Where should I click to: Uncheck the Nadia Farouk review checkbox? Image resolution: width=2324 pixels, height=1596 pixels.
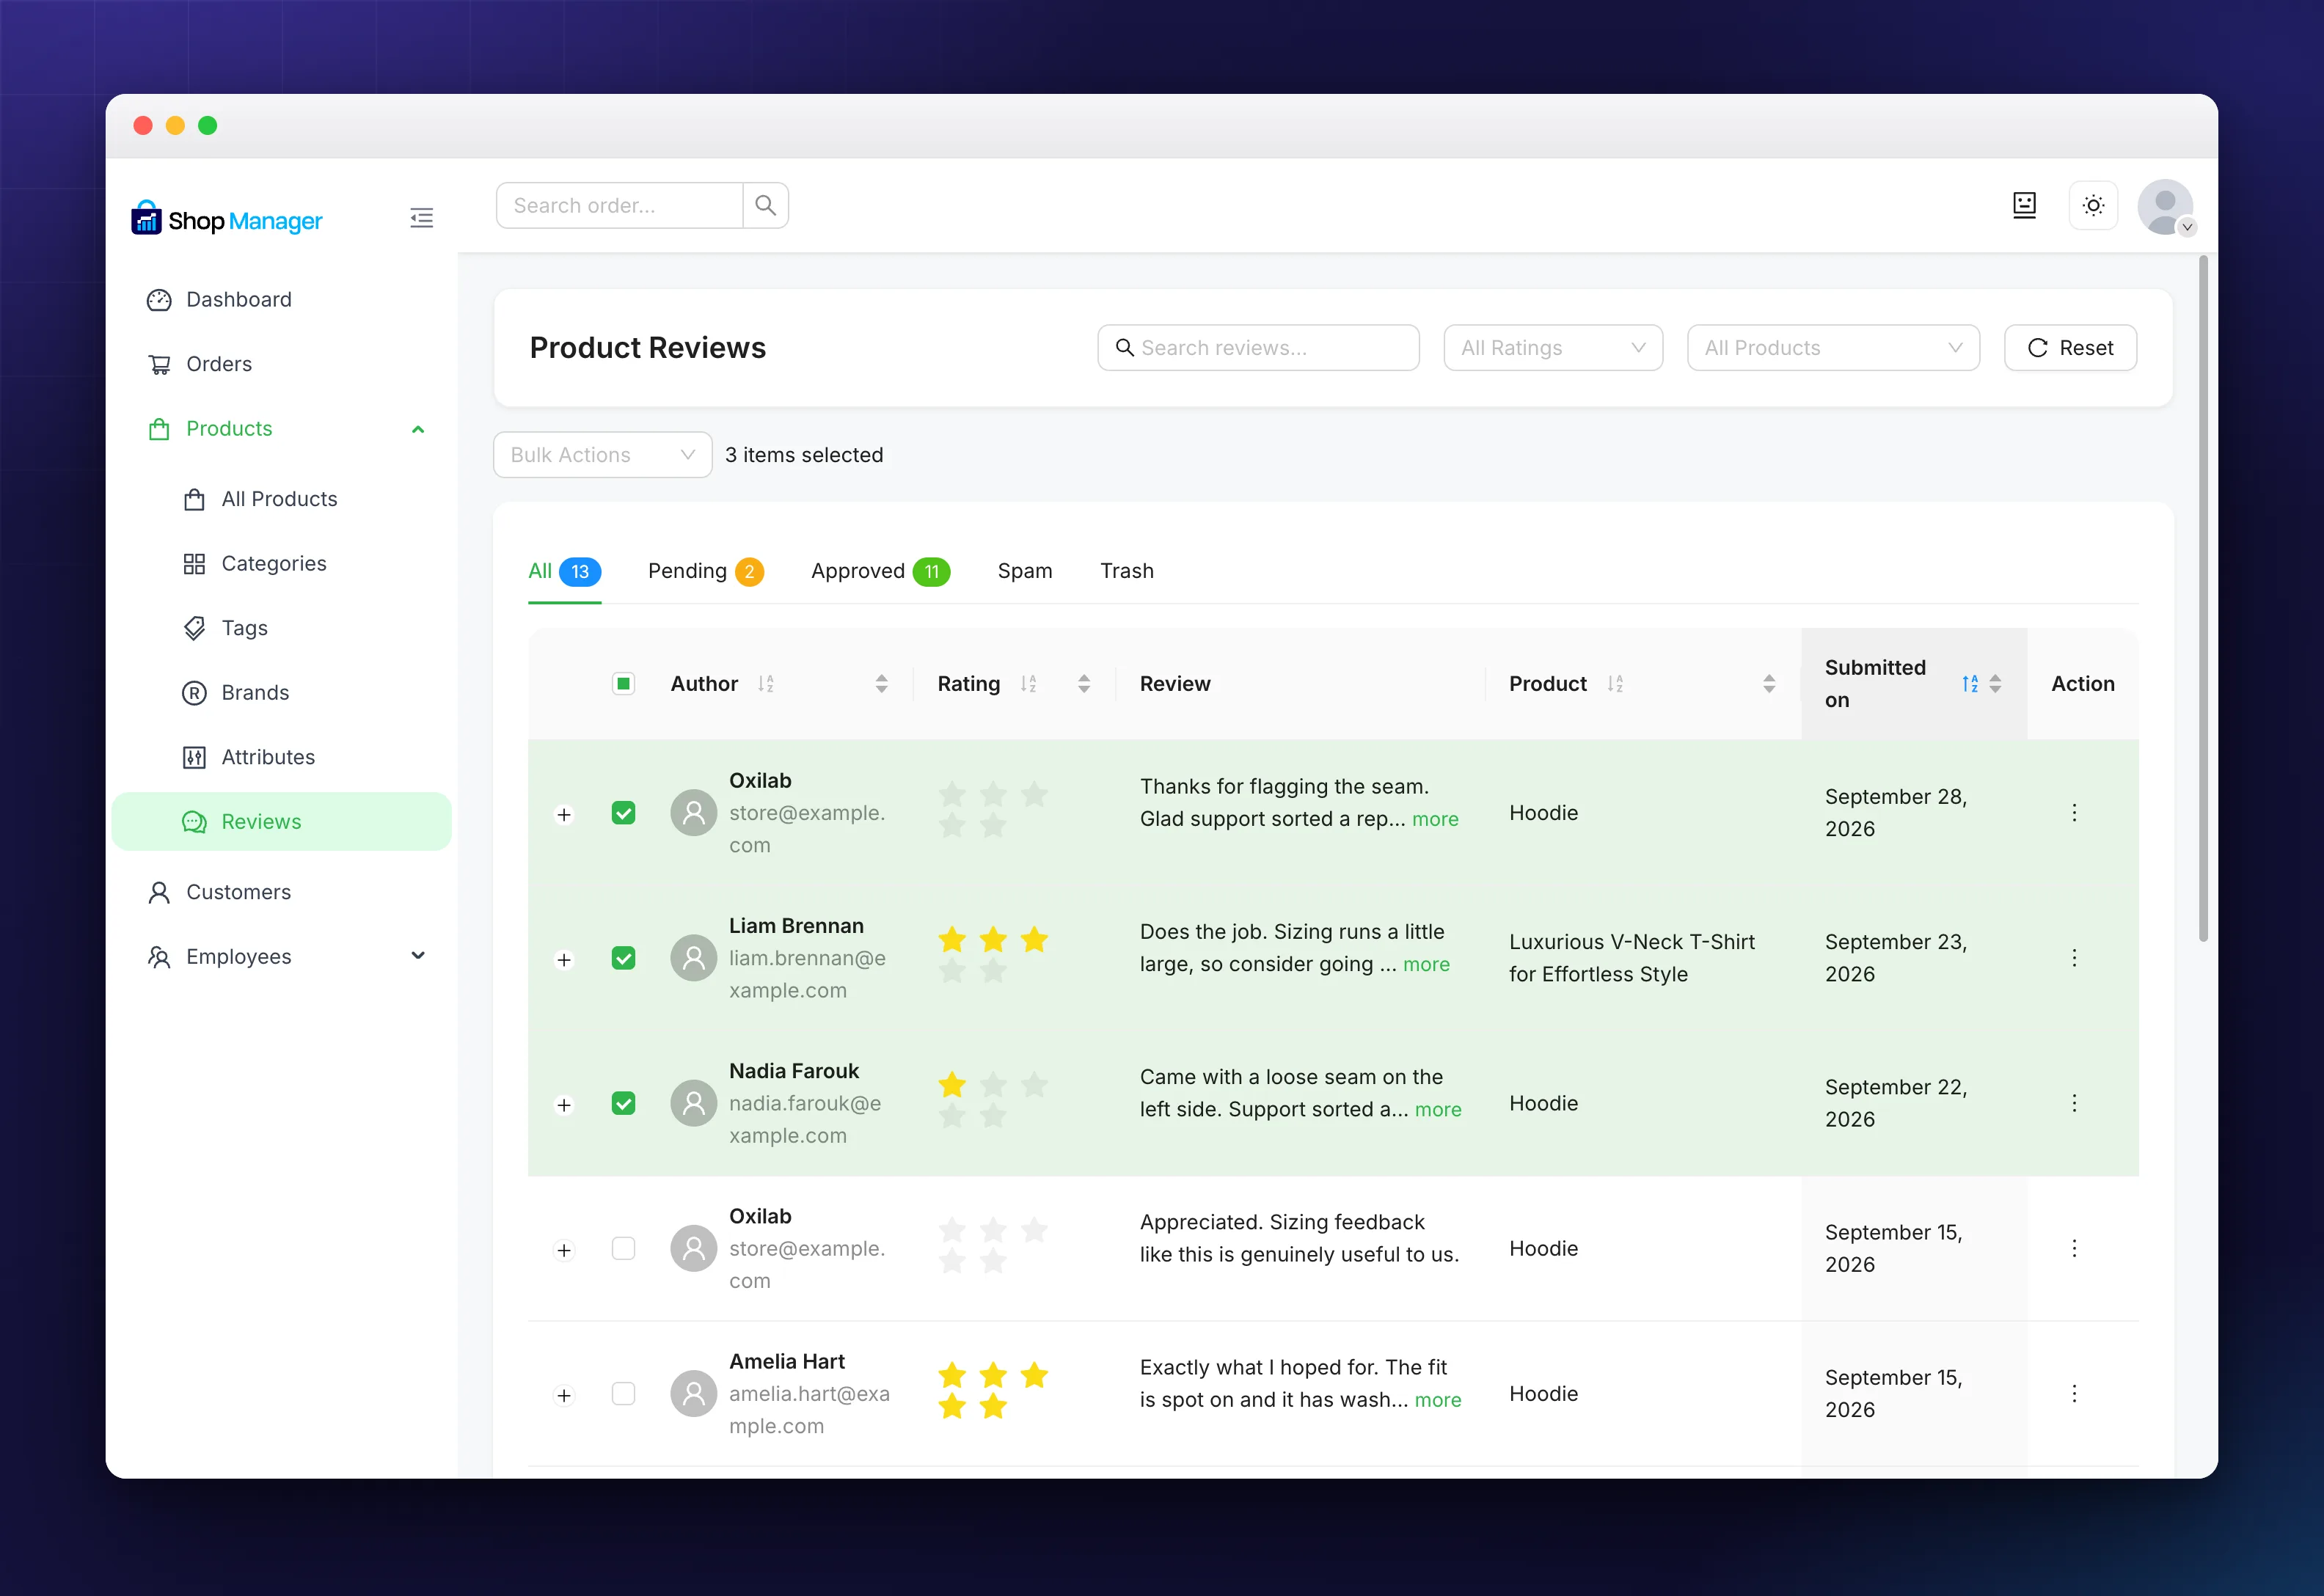pyautogui.click(x=623, y=1103)
